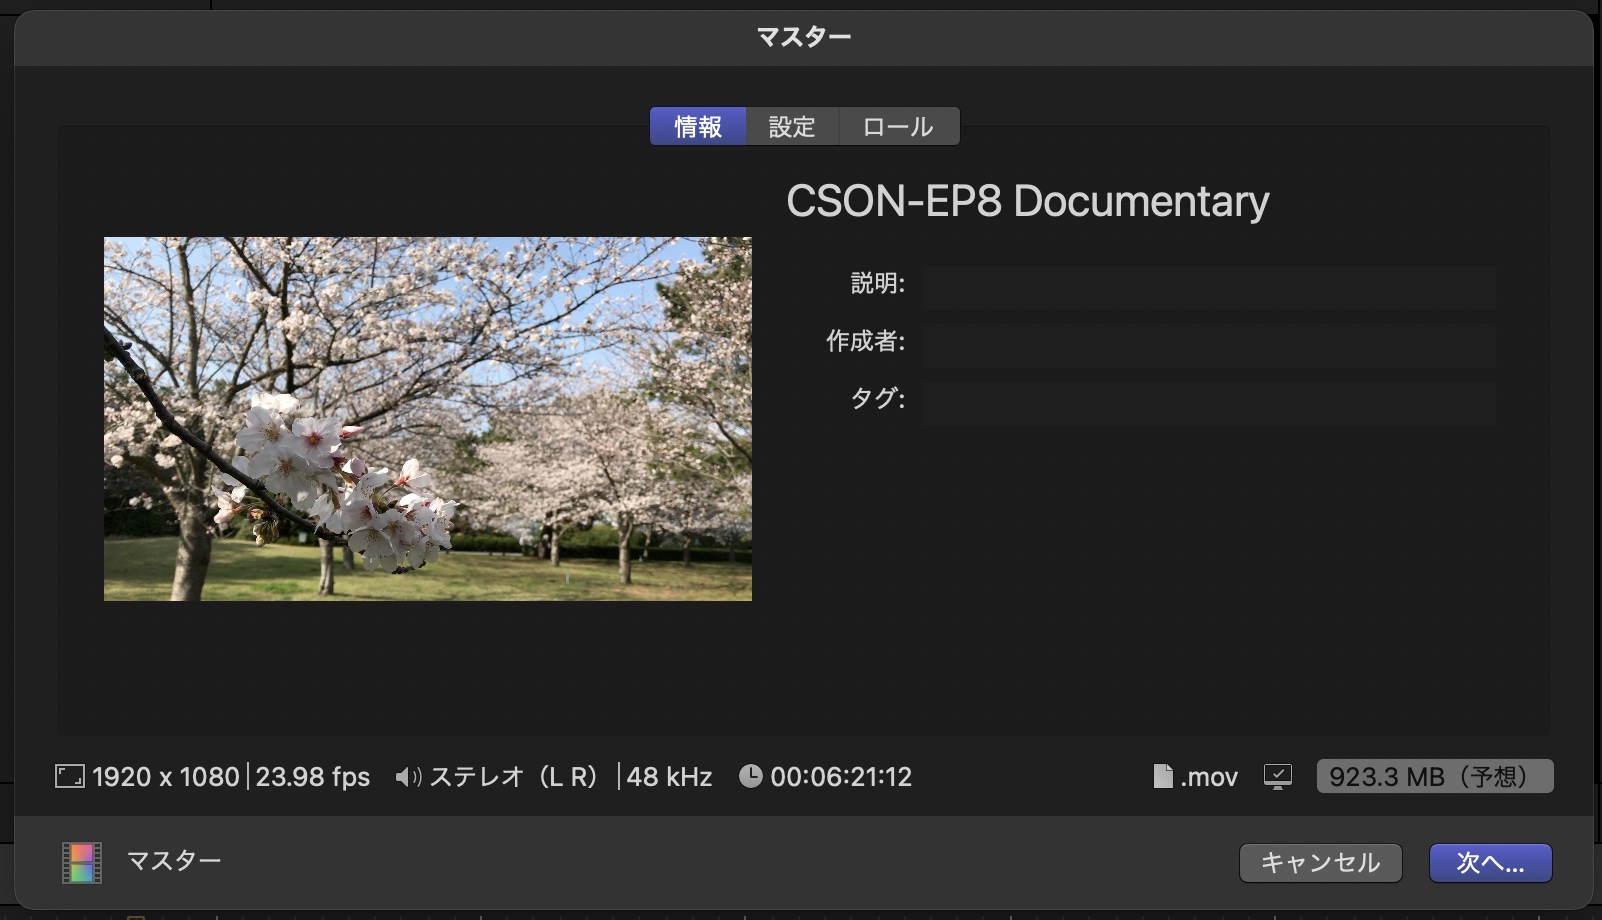1602x920 pixels.
Task: Click the 1920 x 1080 resolution text
Action: [x=166, y=777]
